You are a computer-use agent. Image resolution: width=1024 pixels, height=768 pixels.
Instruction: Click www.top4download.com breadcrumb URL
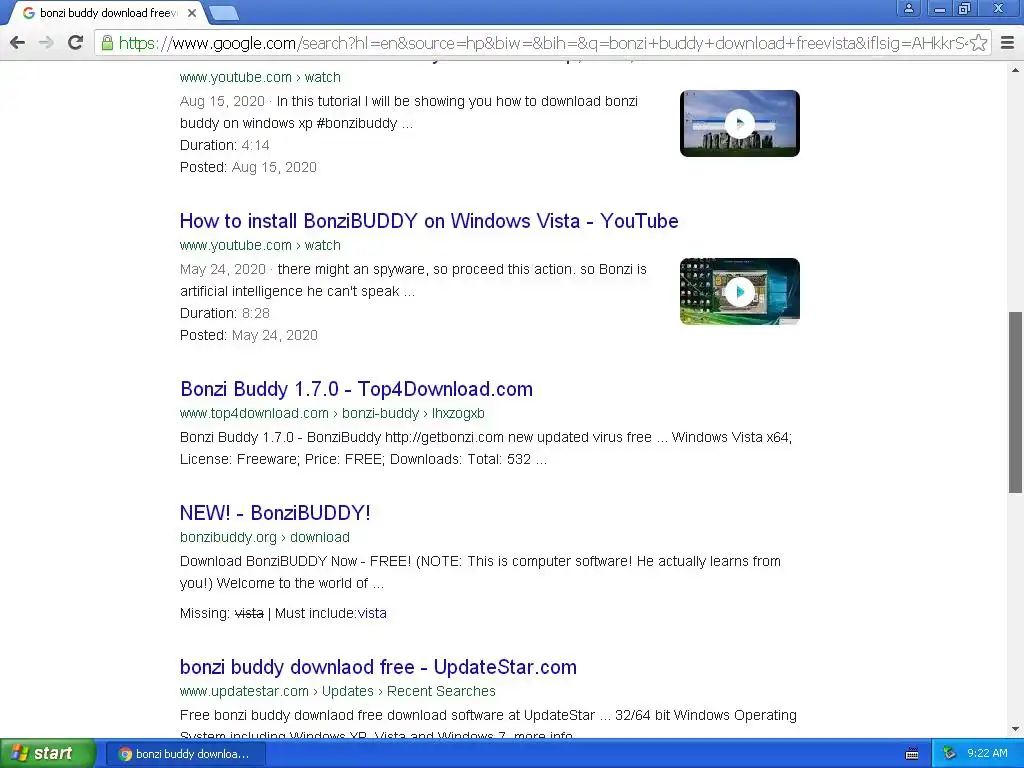point(332,413)
